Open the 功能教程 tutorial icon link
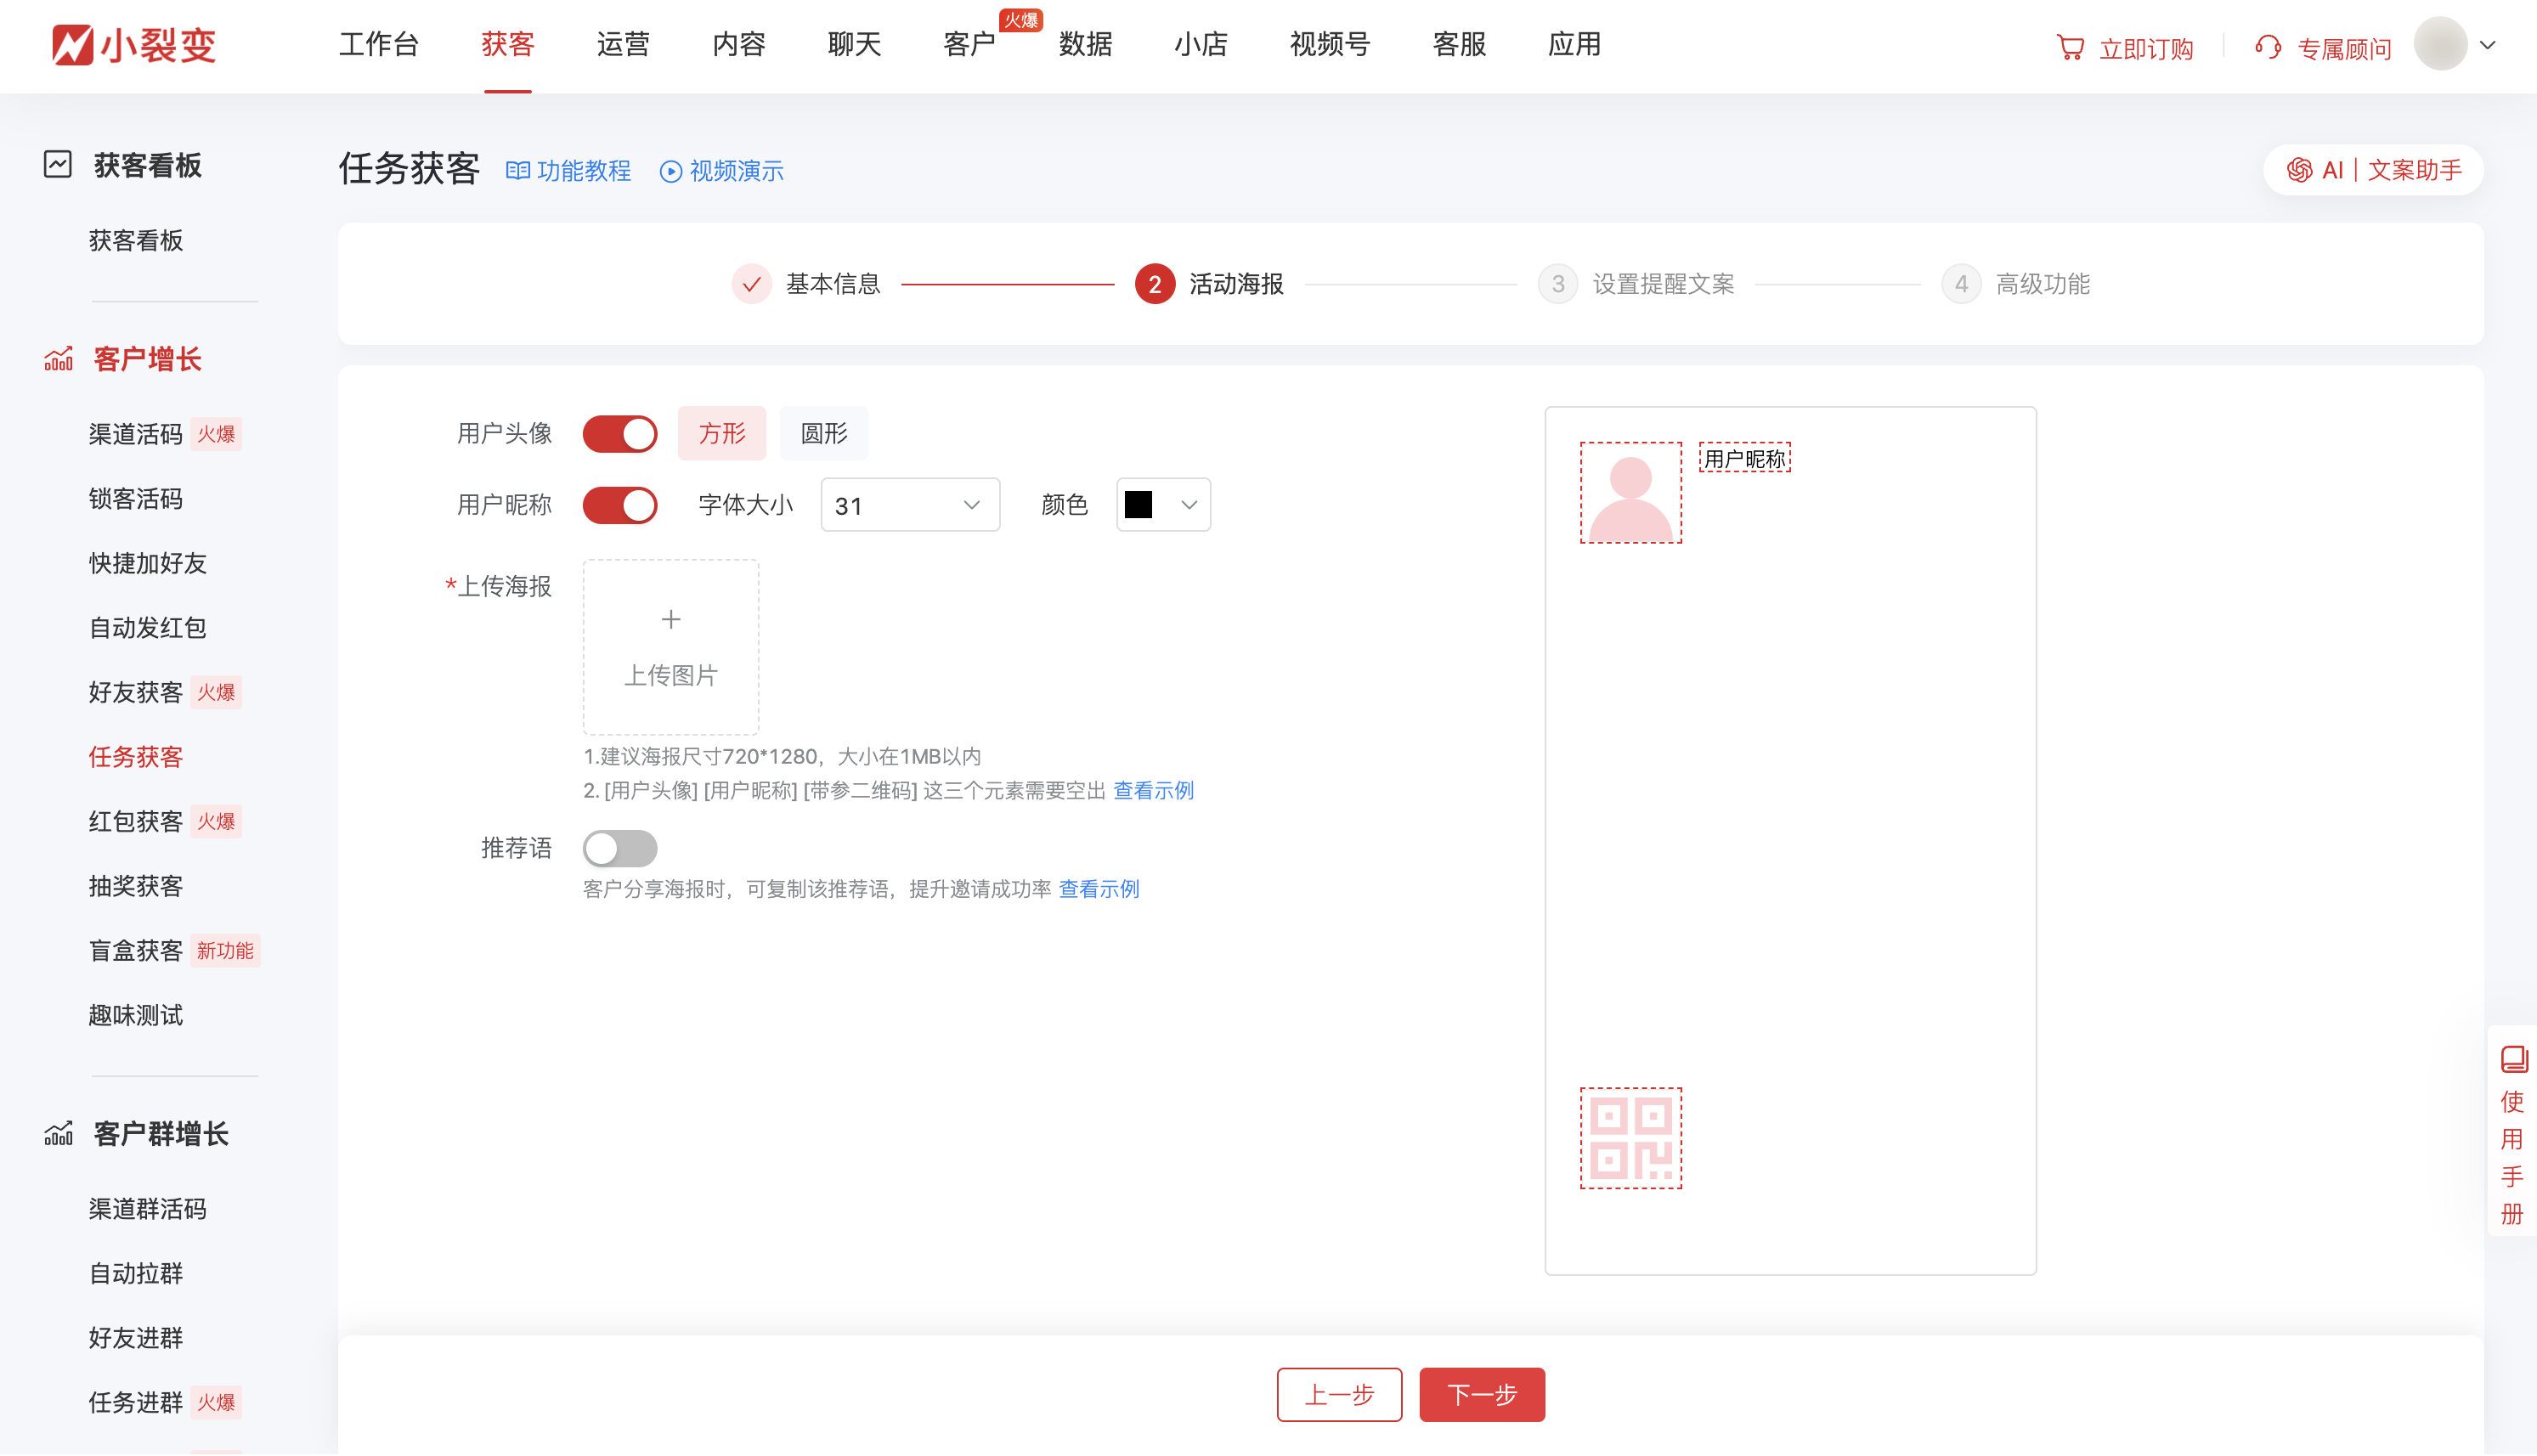The height and width of the screenshot is (1456, 2537). click(519, 170)
